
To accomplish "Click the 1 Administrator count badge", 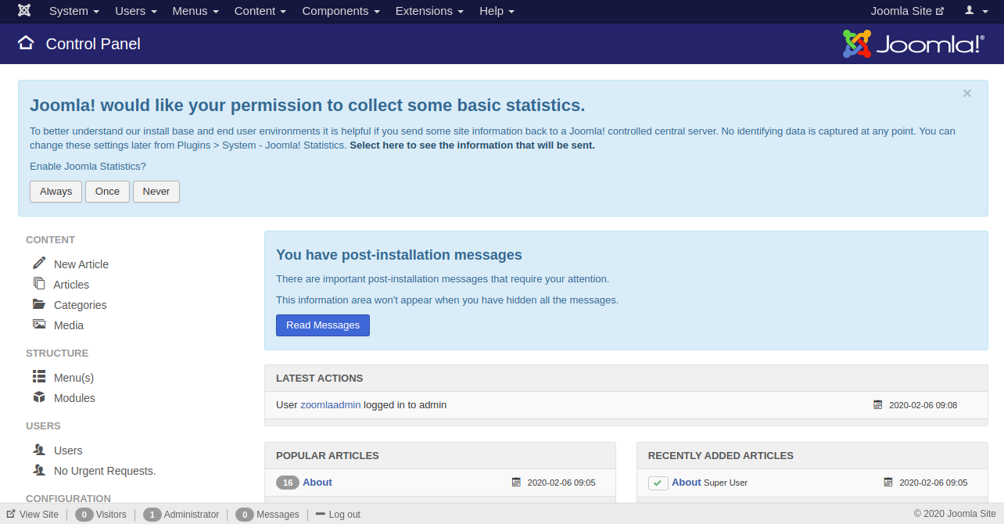I will click(152, 514).
